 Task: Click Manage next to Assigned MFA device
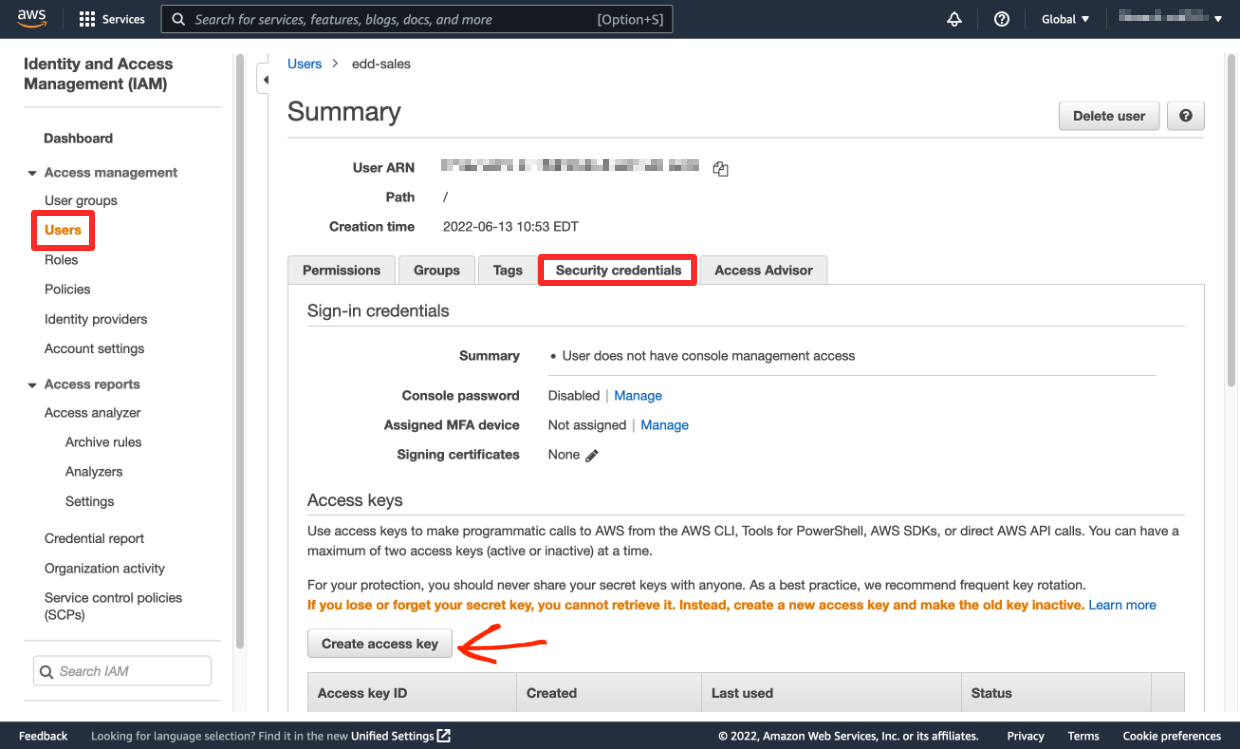coord(664,424)
